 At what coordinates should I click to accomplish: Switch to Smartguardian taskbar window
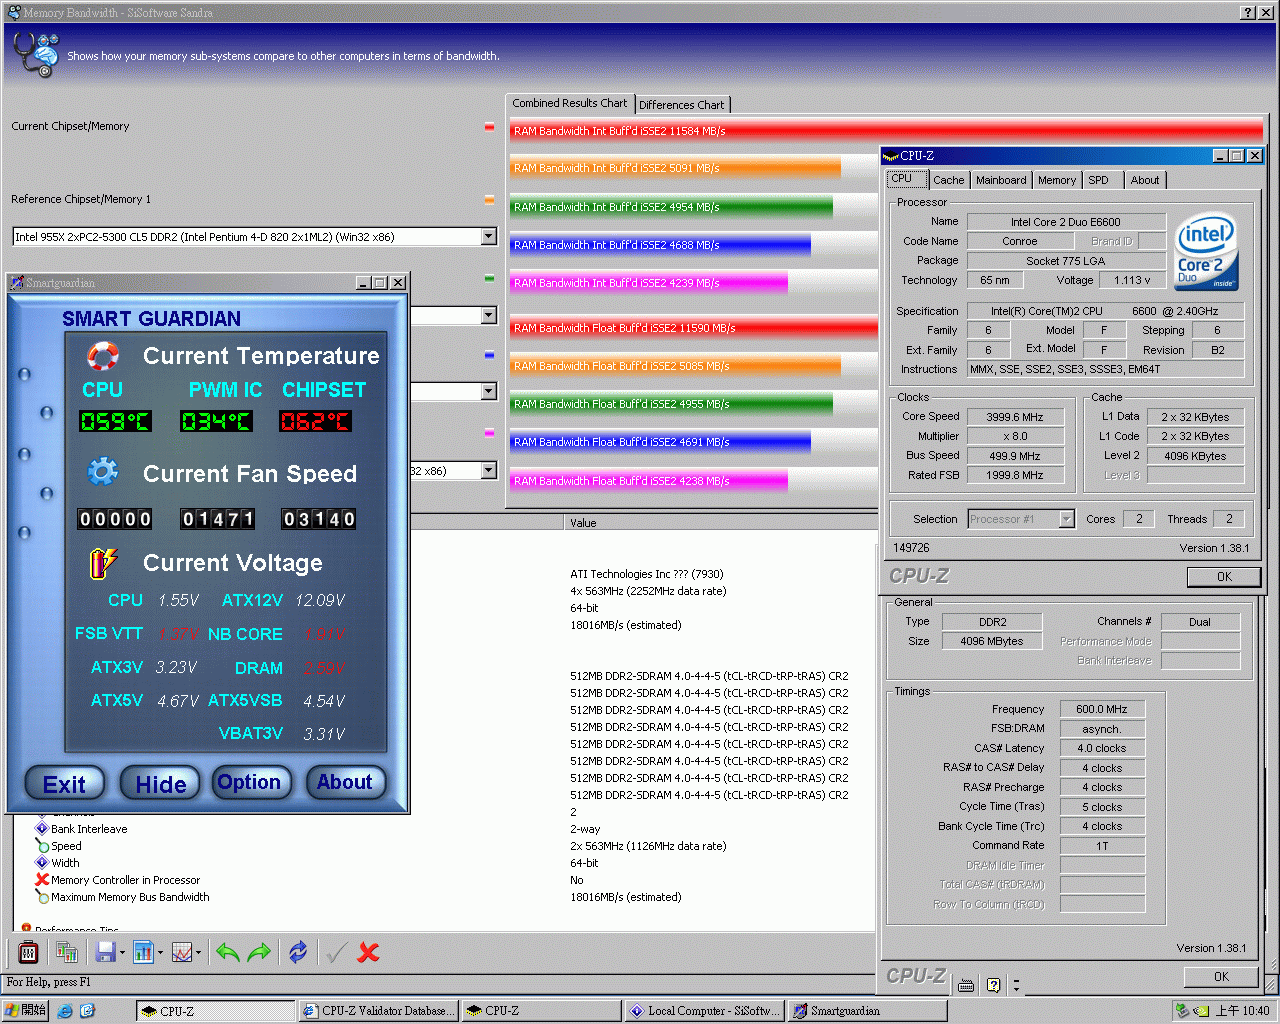click(x=866, y=1011)
